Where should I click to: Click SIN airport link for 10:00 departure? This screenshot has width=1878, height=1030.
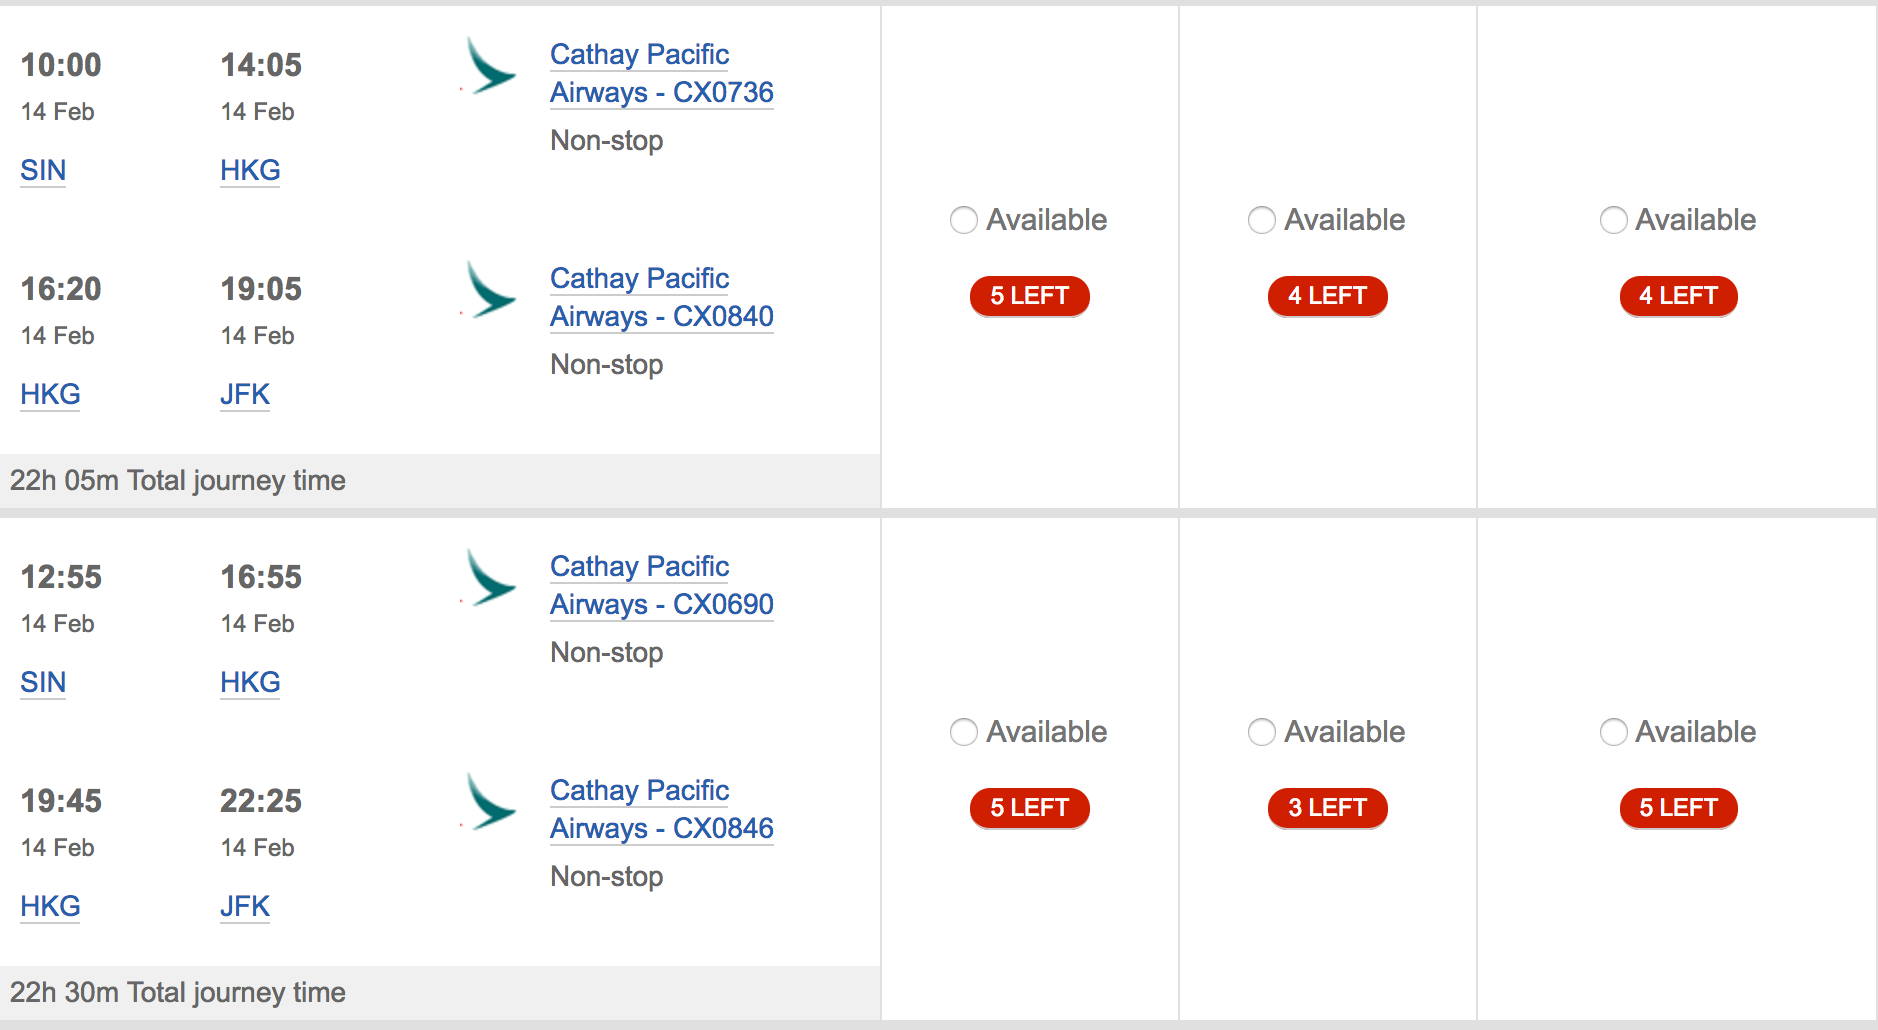coord(43,170)
